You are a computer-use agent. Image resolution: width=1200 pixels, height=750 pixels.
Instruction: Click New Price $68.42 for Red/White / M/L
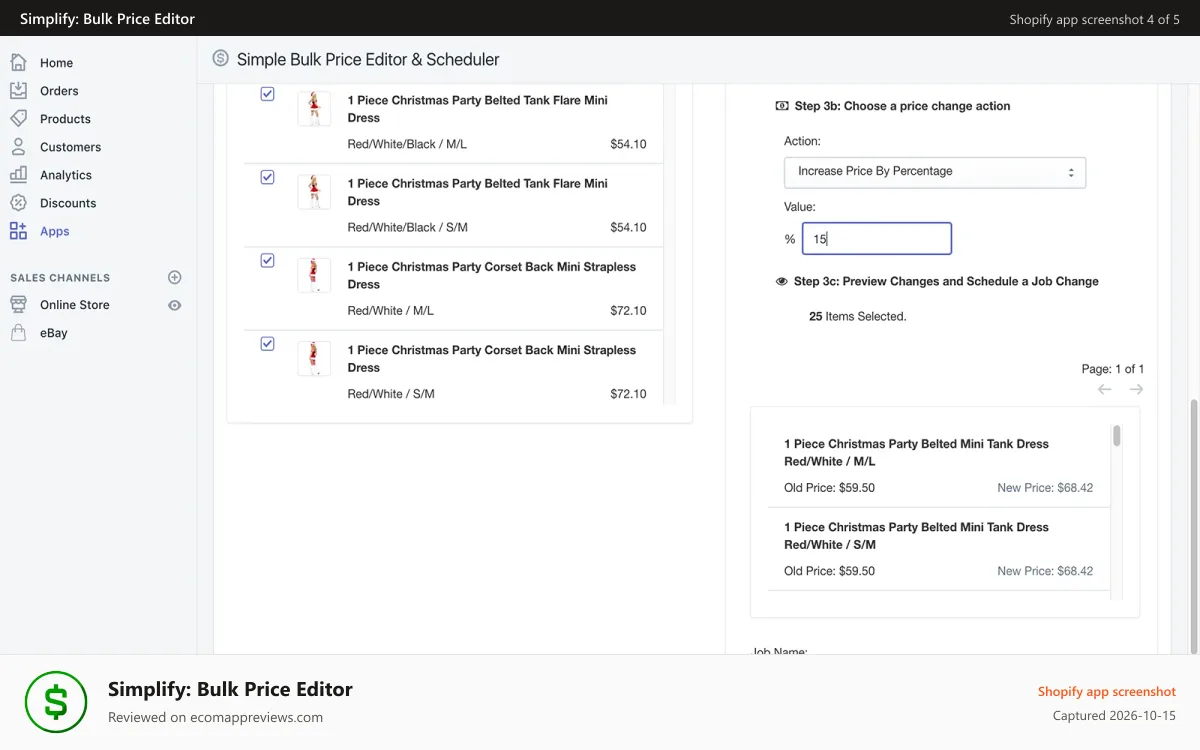1045,488
